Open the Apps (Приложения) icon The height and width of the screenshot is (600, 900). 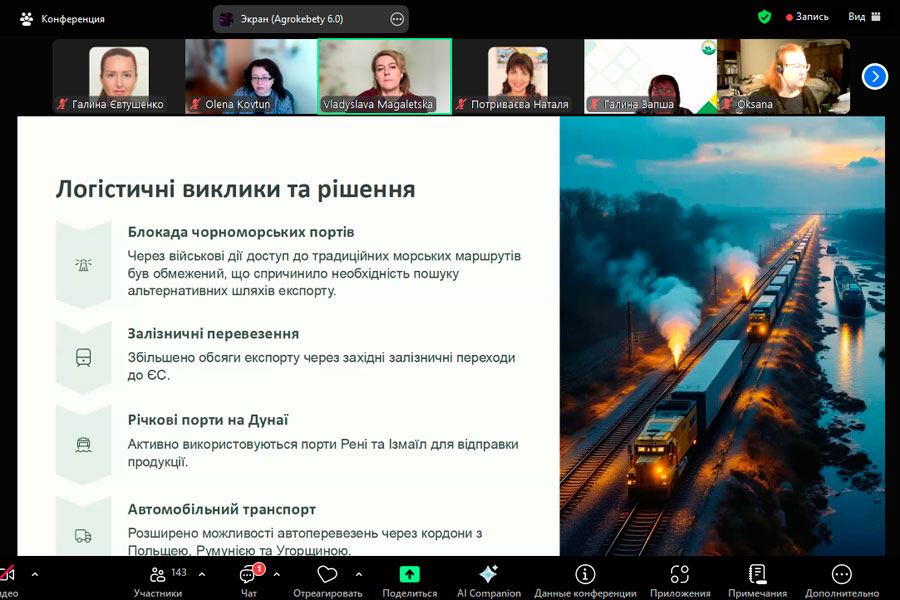(680, 575)
